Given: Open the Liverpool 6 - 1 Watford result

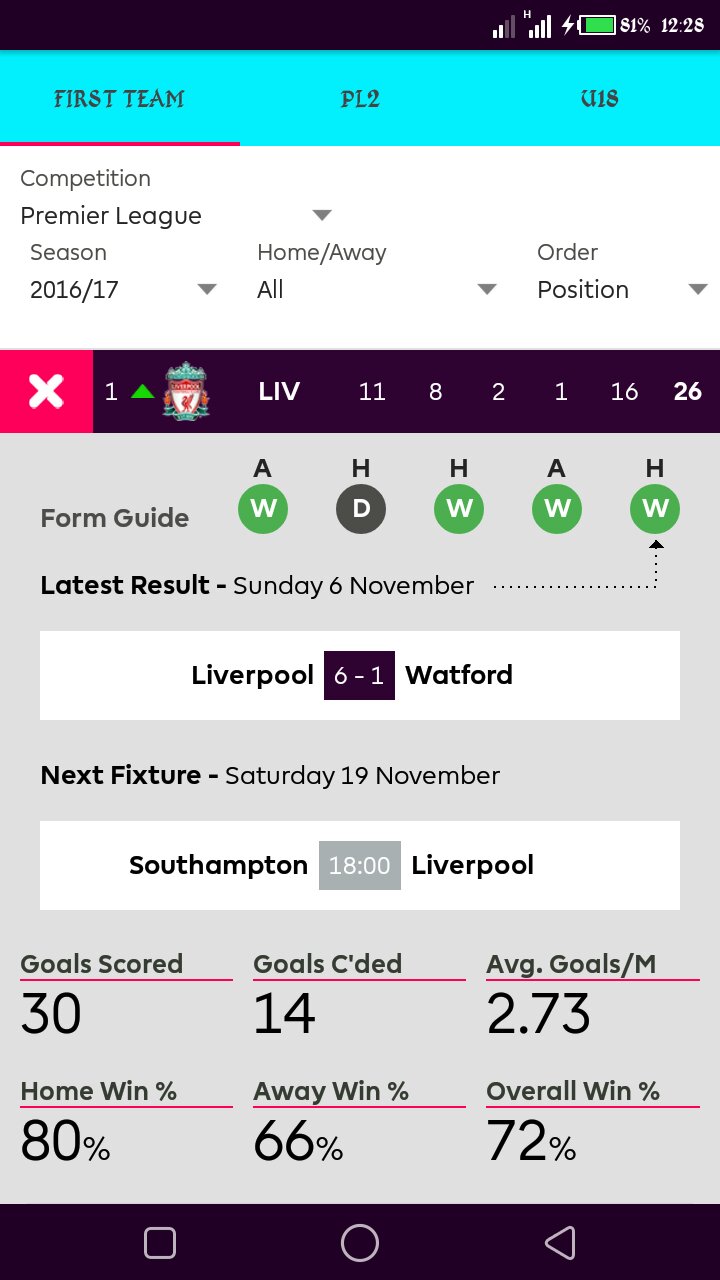Looking at the screenshot, I should pyautogui.click(x=360, y=675).
